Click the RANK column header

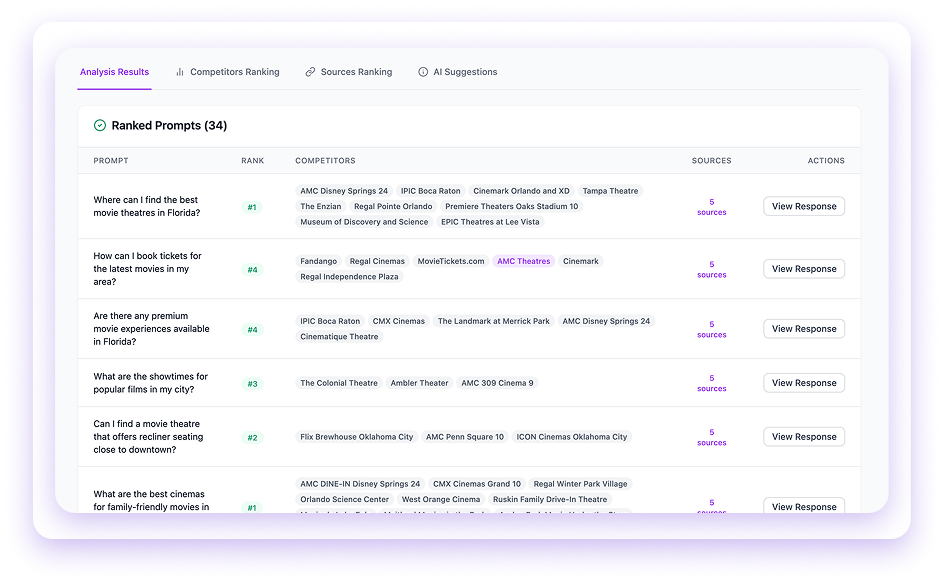[253, 161]
